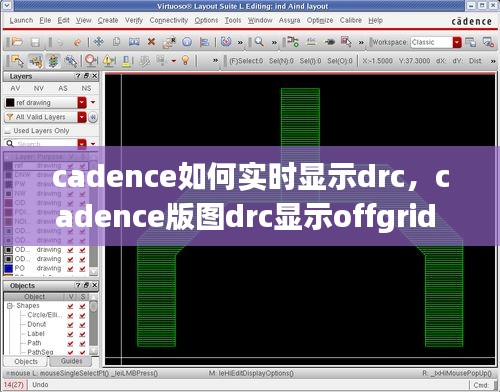The width and height of the screenshot is (500, 392).
Task: Float the Objects panel with undock icon
Action: [x=86, y=285]
